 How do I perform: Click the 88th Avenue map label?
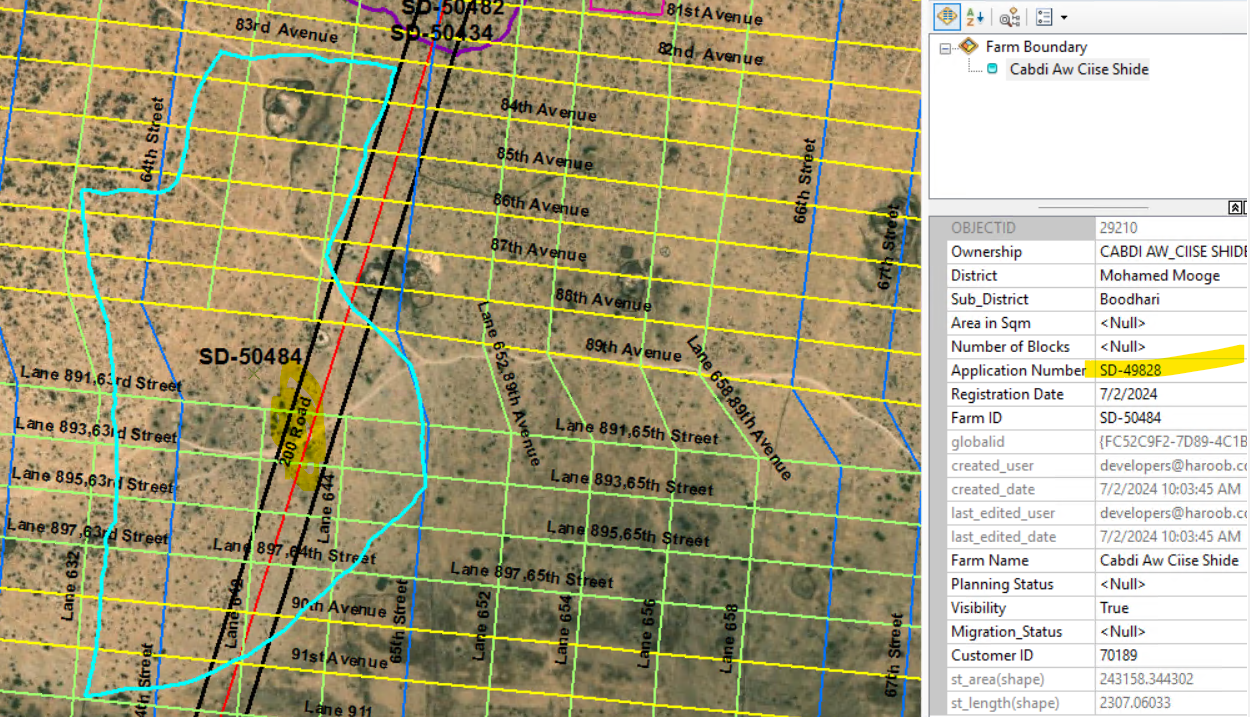[604, 298]
